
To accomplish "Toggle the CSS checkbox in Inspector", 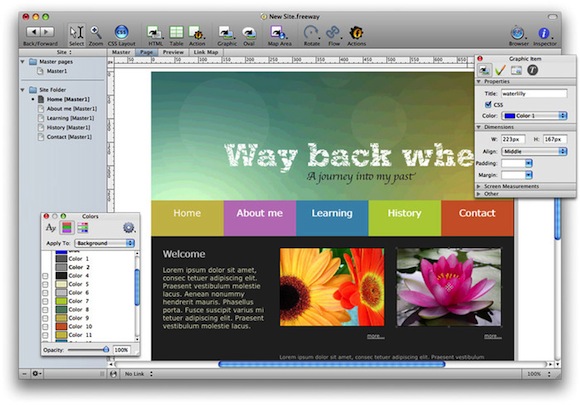I will click(488, 105).
